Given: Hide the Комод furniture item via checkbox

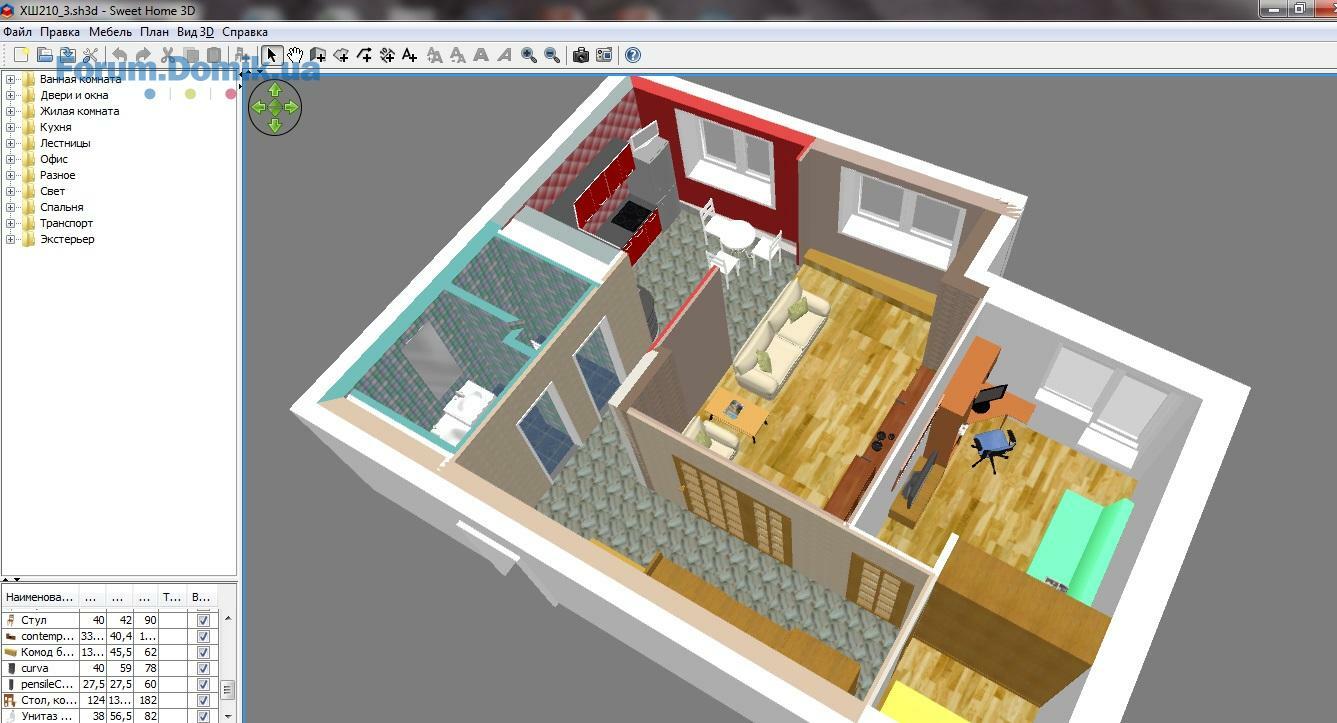Looking at the screenshot, I should [x=203, y=652].
